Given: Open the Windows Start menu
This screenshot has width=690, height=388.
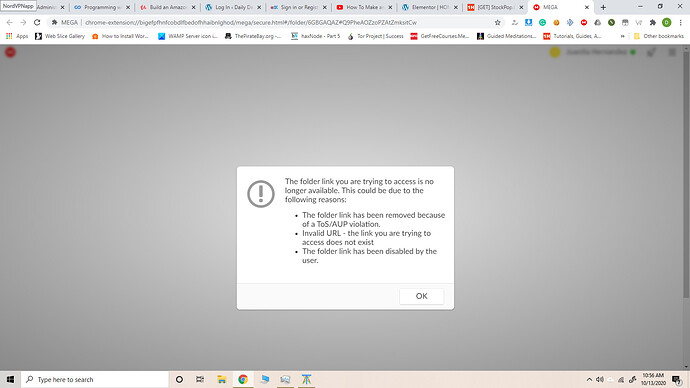Looking at the screenshot, I should 10,379.
